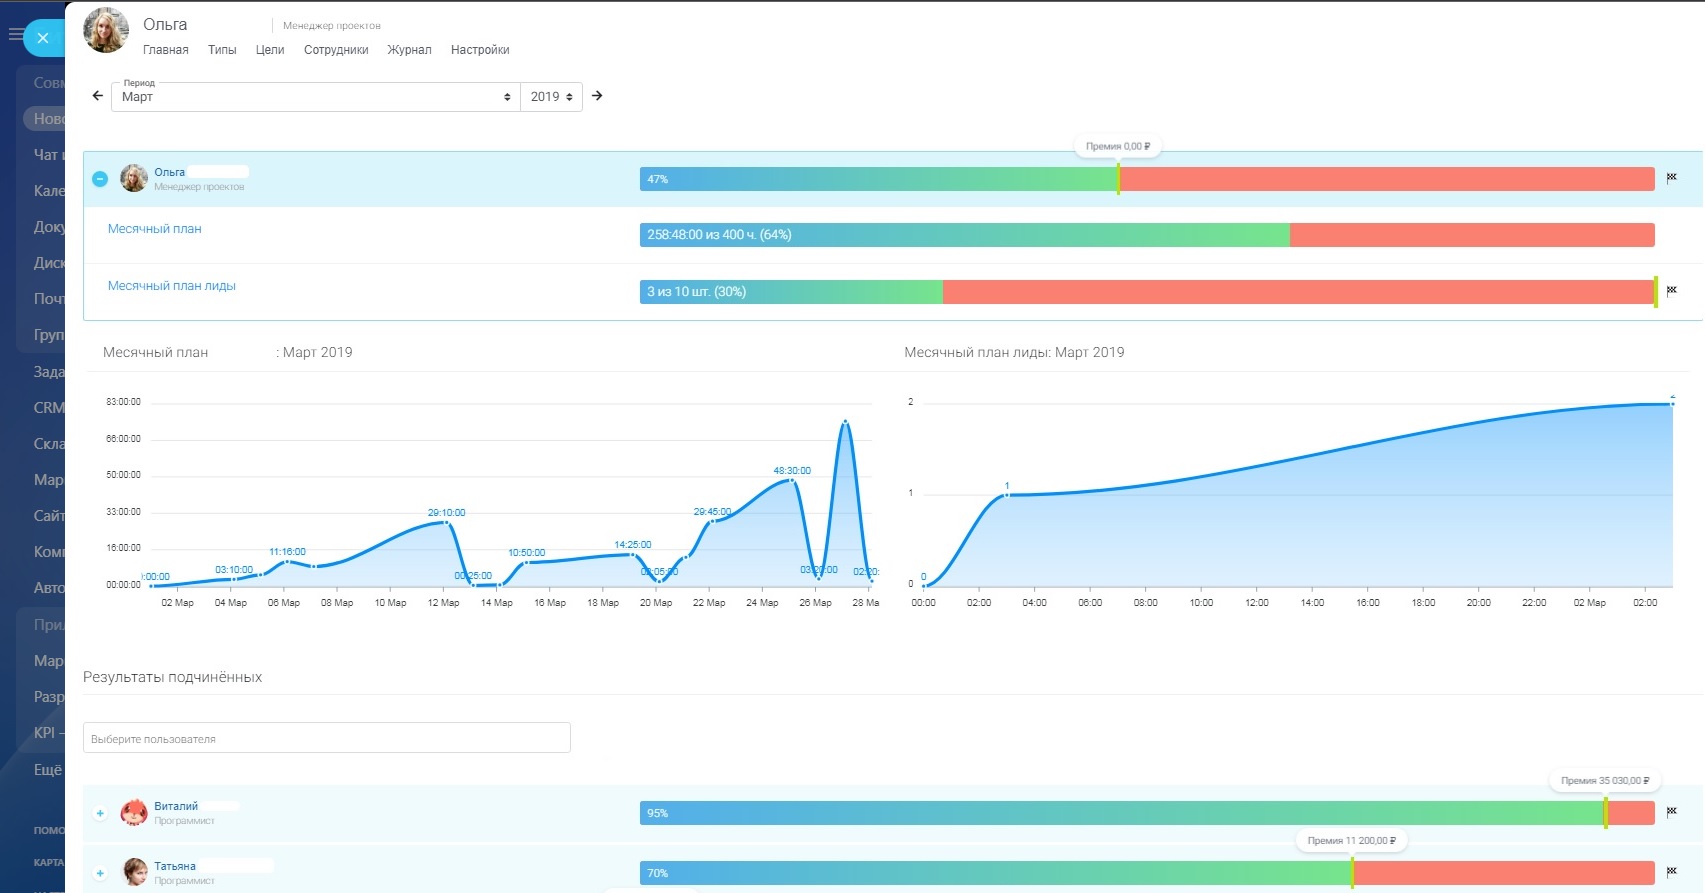Open the hamburger menu in the sidebar
This screenshot has height=893, width=1705.
coord(15,35)
